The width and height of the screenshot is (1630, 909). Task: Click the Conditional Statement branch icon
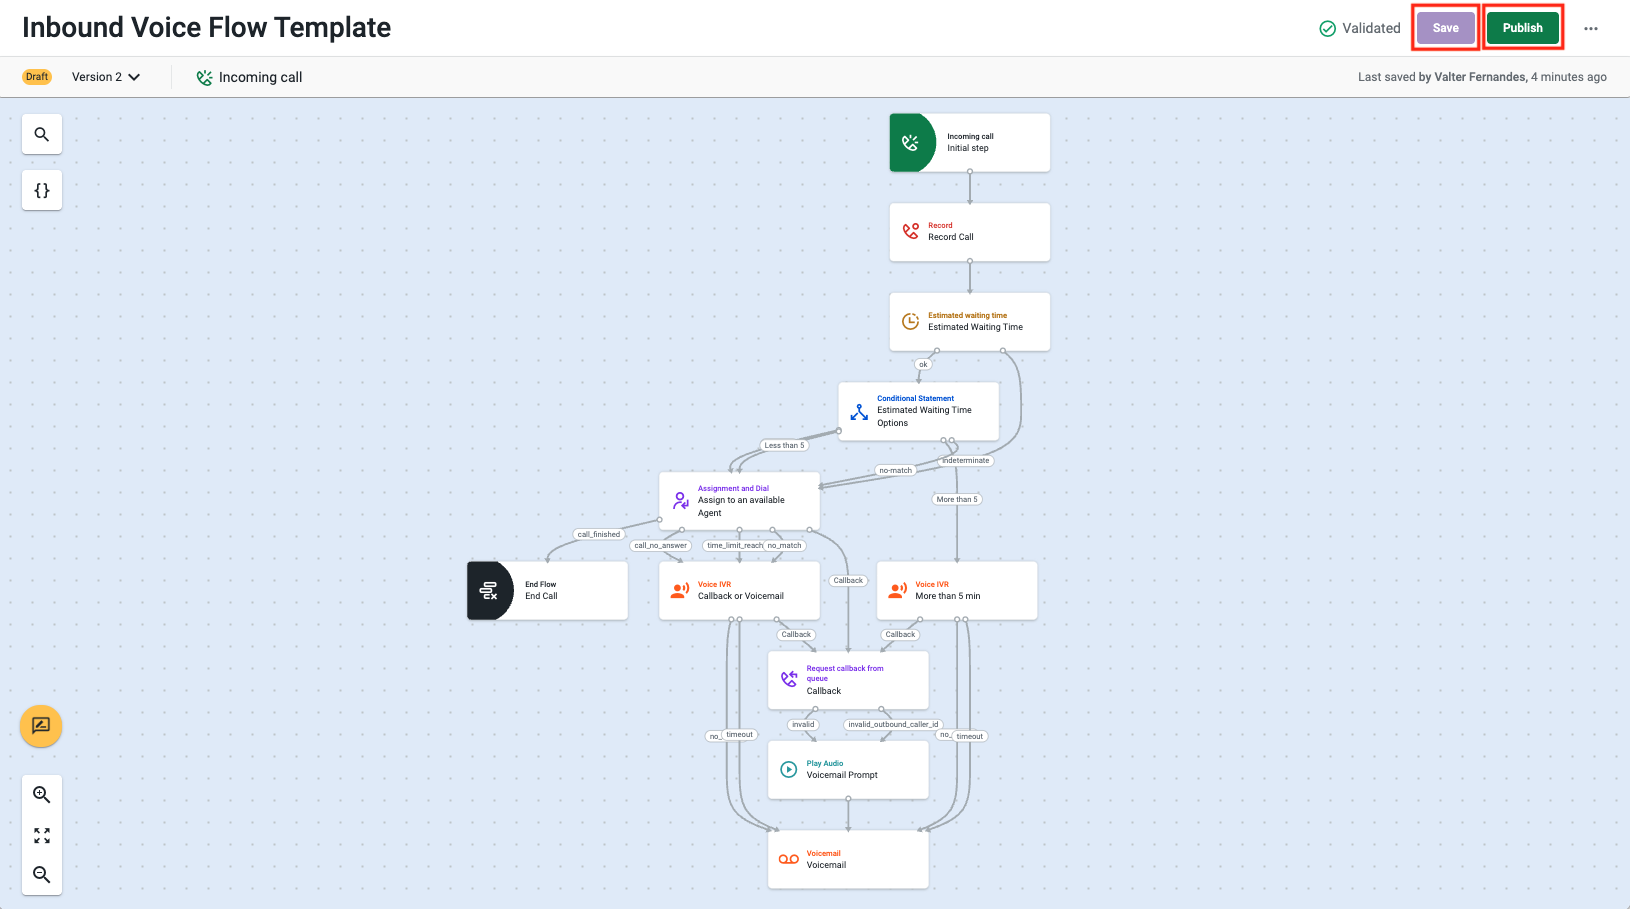pos(859,412)
